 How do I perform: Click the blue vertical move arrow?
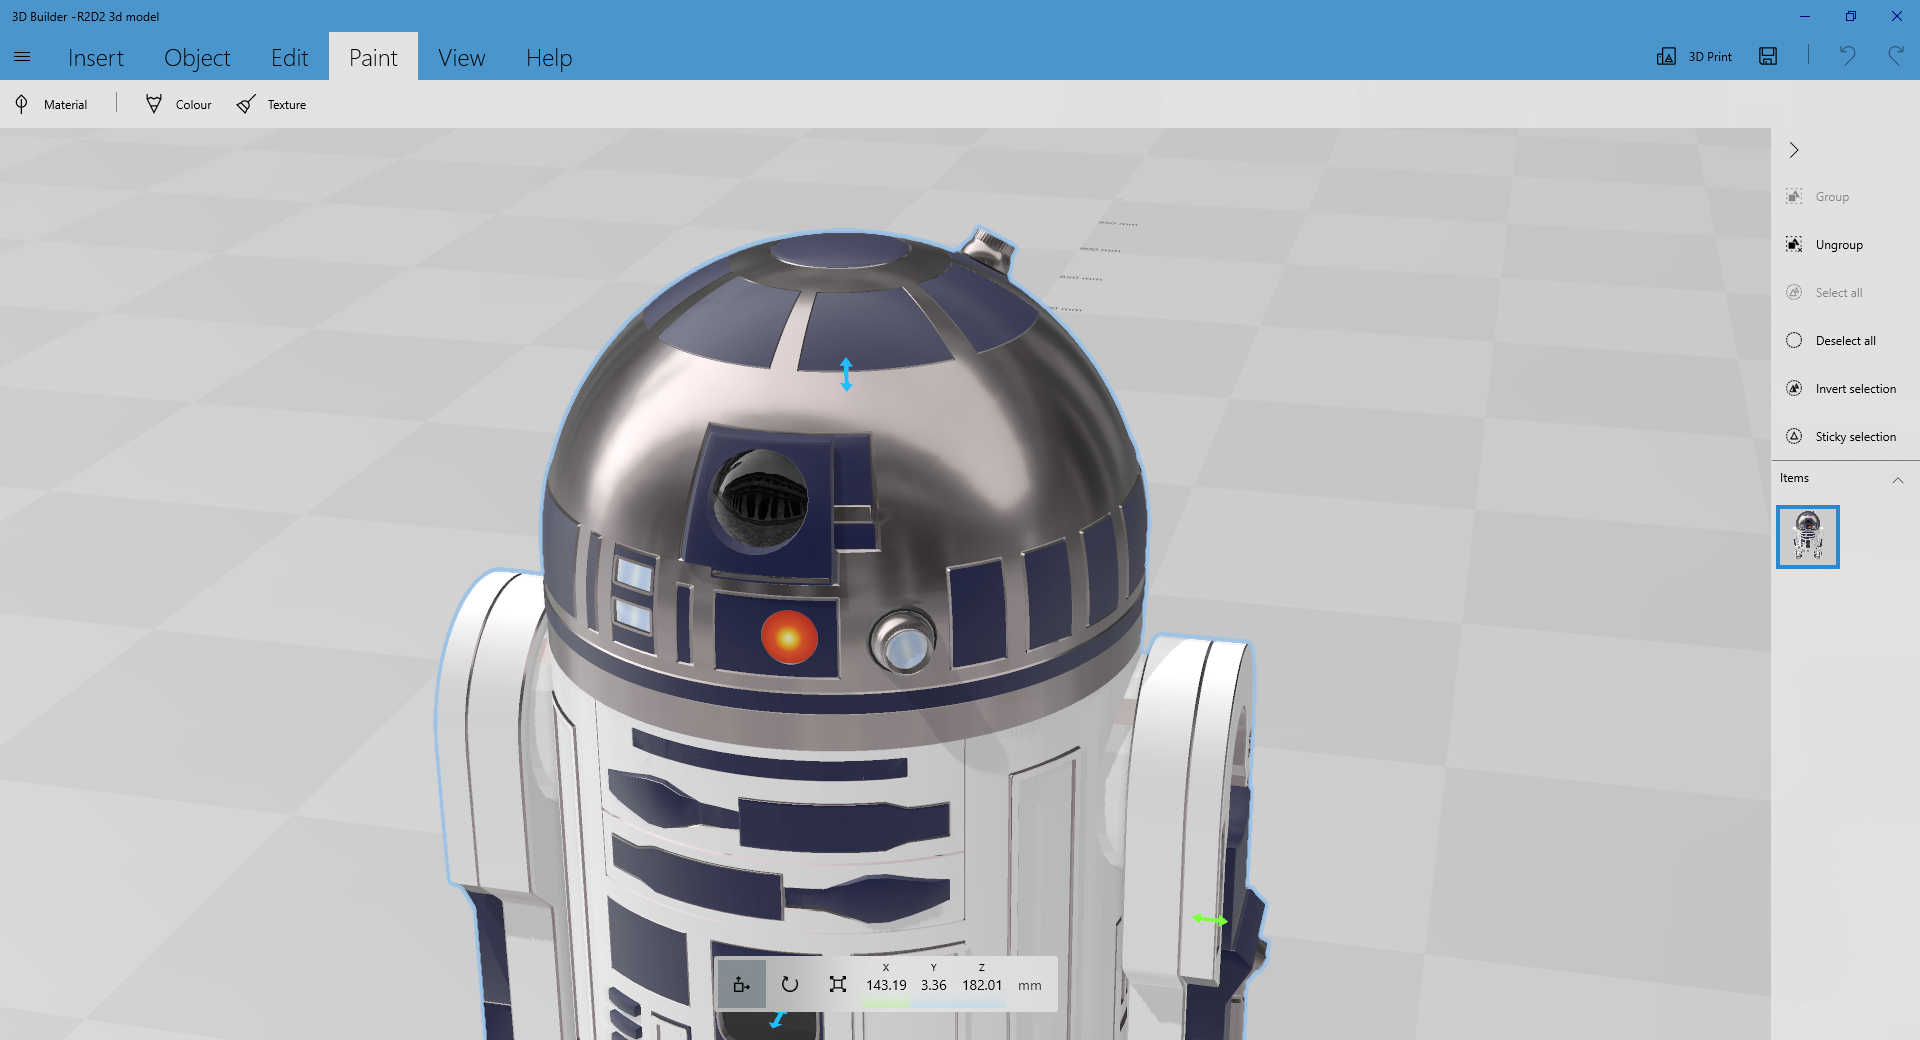846,374
